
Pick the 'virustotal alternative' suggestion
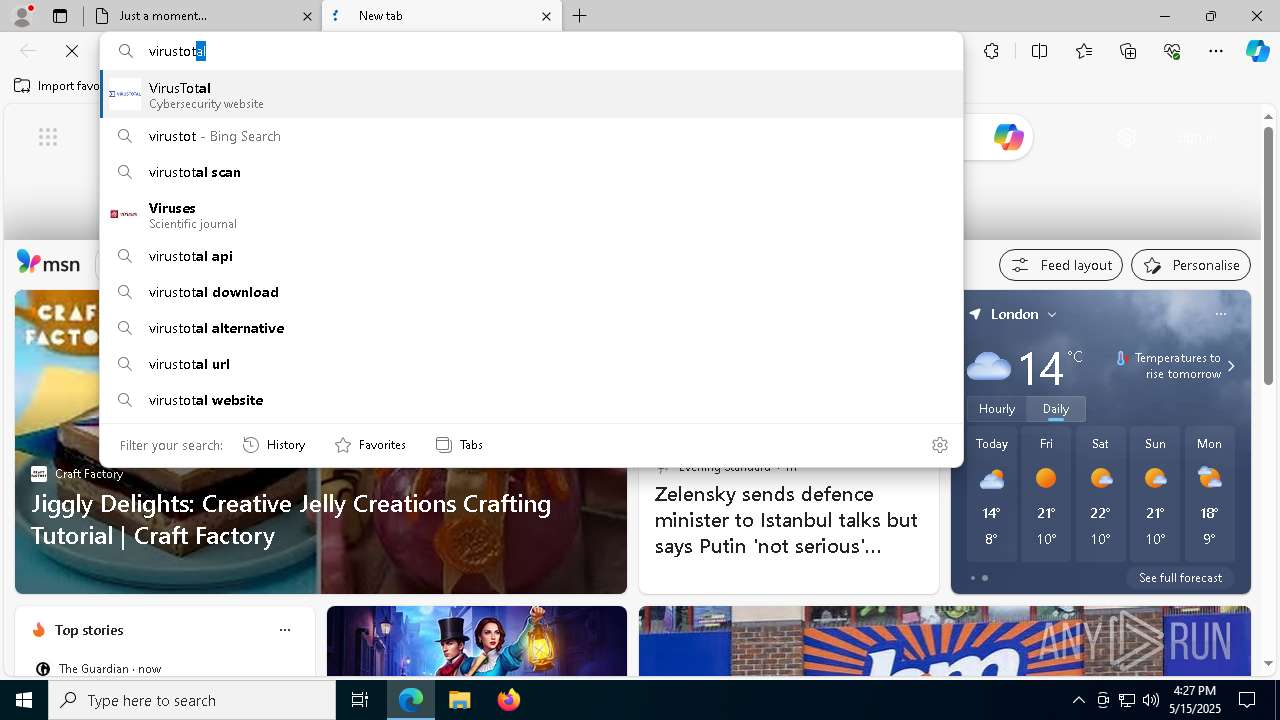click(x=531, y=328)
